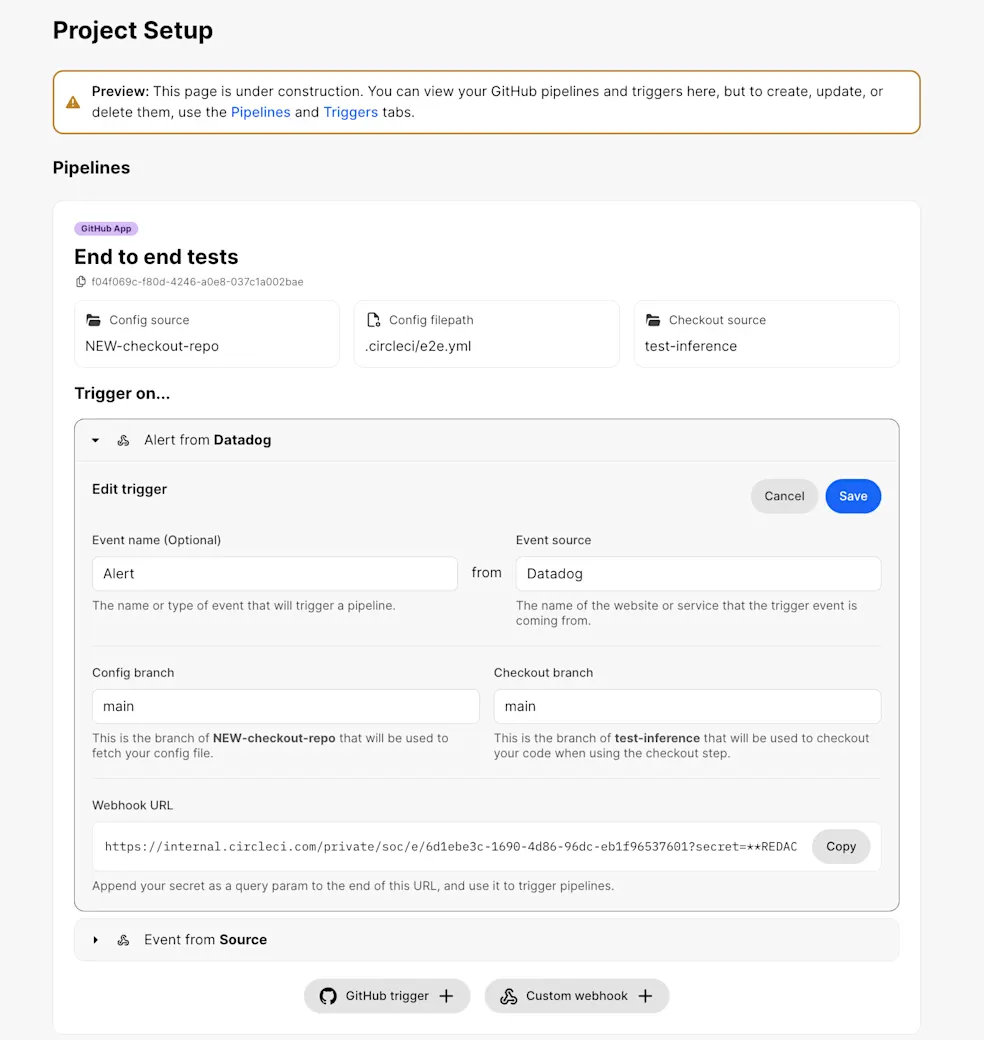This screenshot has width=984, height=1040.
Task: Click the Checkout branch field showing main
Action: click(687, 706)
